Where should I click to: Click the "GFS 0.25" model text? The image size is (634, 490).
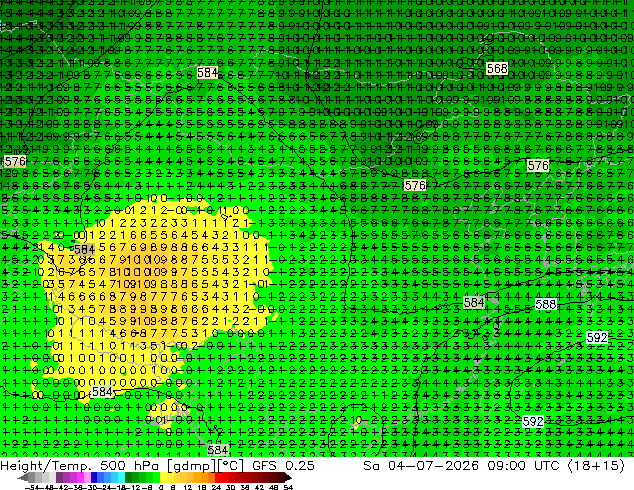click(283, 466)
